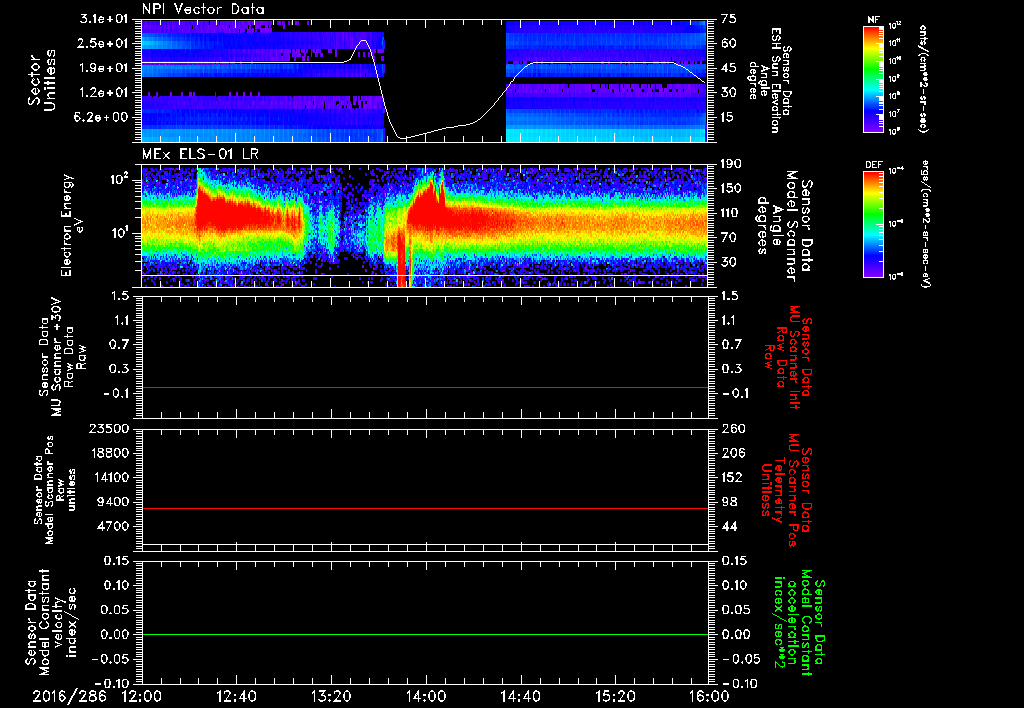Select the 'ESH Sun Elevation Angle' axis title
1024x708 pixels.
pos(770,80)
